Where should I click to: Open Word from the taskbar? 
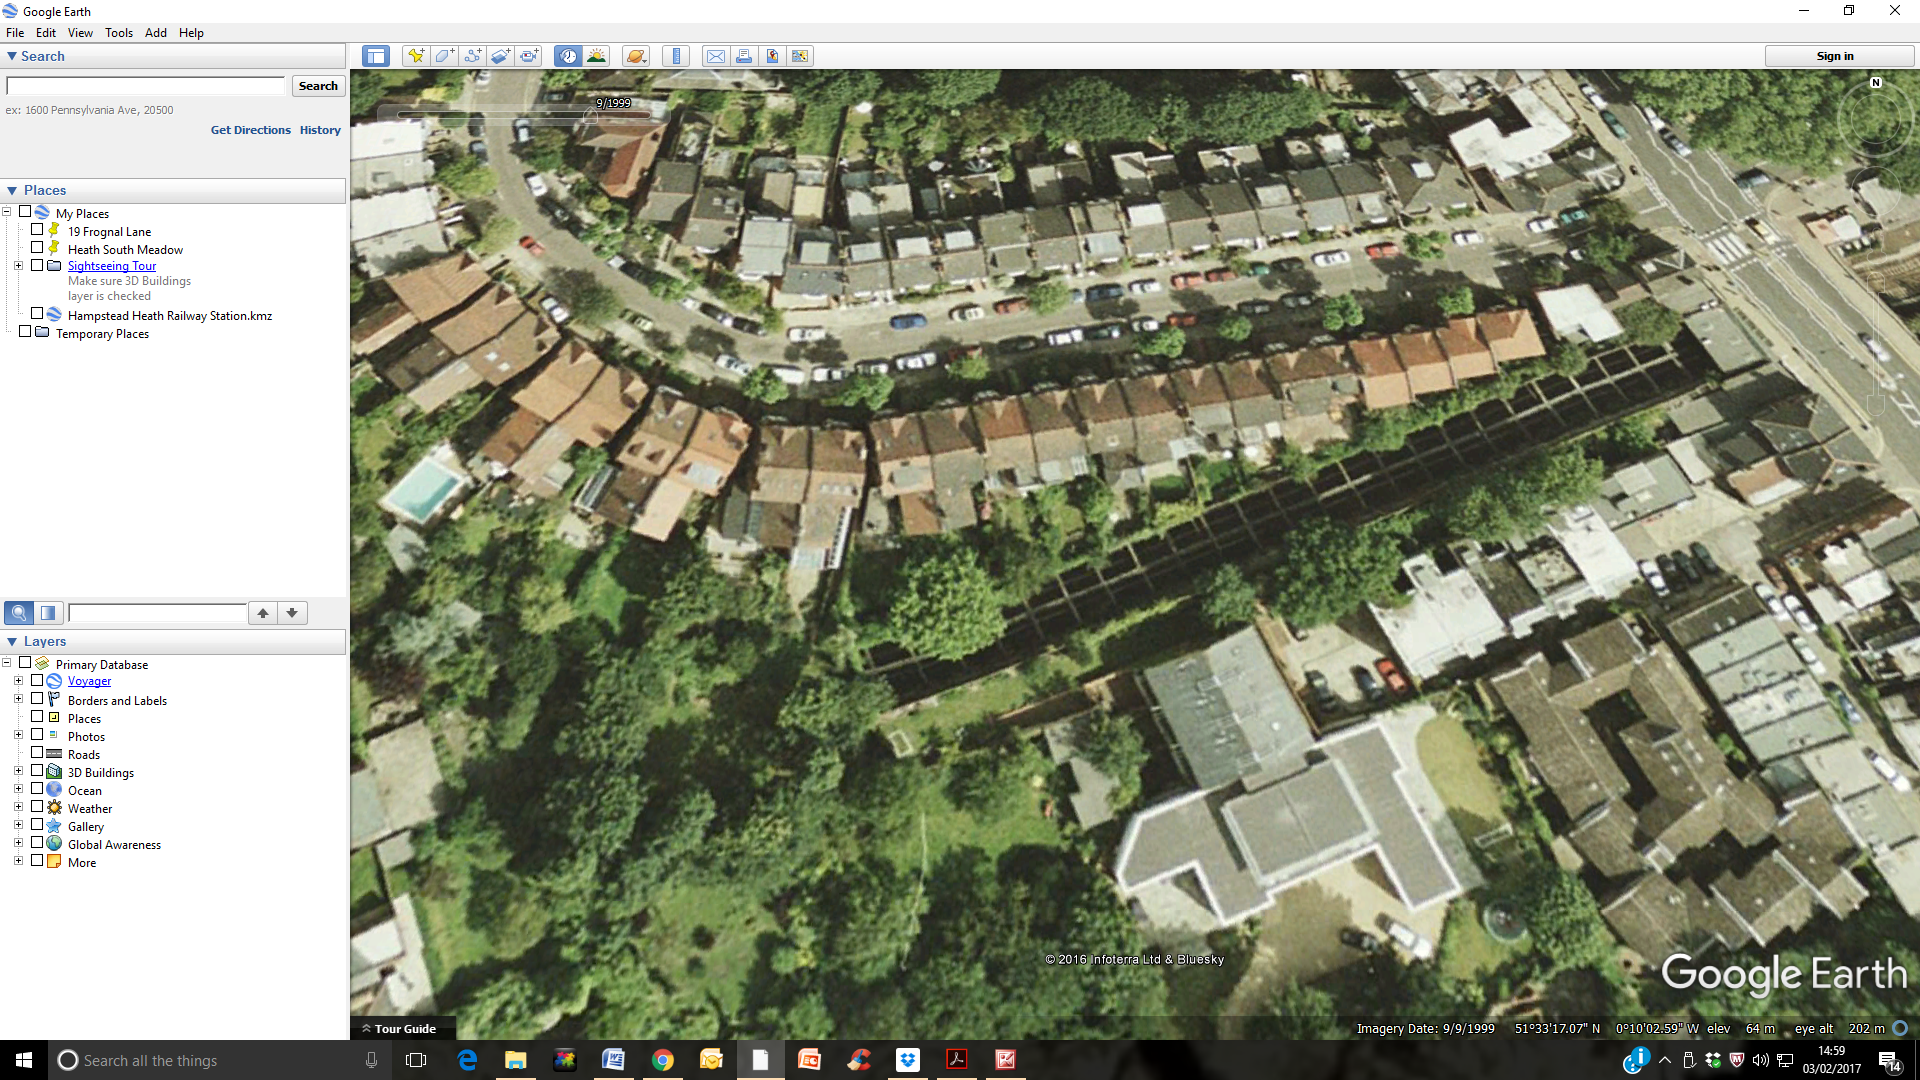coord(613,1060)
